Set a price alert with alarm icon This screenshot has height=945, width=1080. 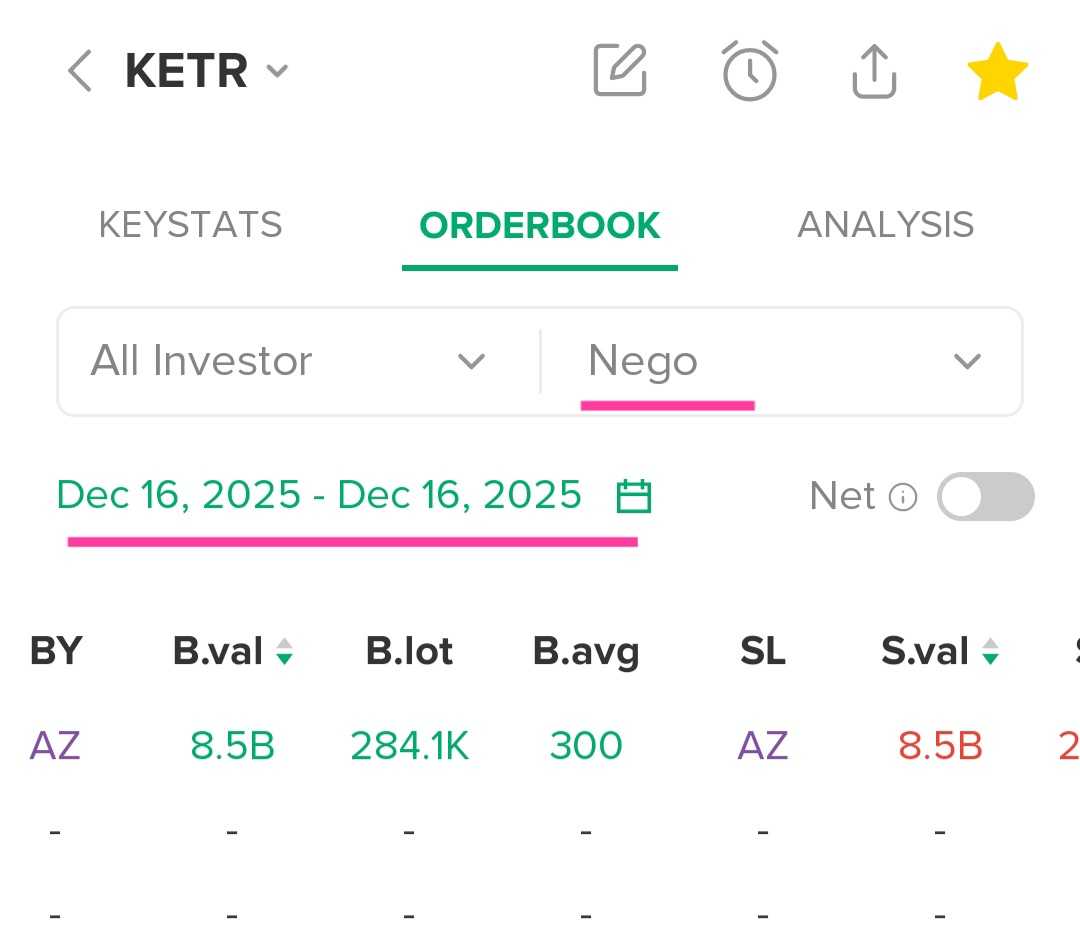(x=750, y=71)
